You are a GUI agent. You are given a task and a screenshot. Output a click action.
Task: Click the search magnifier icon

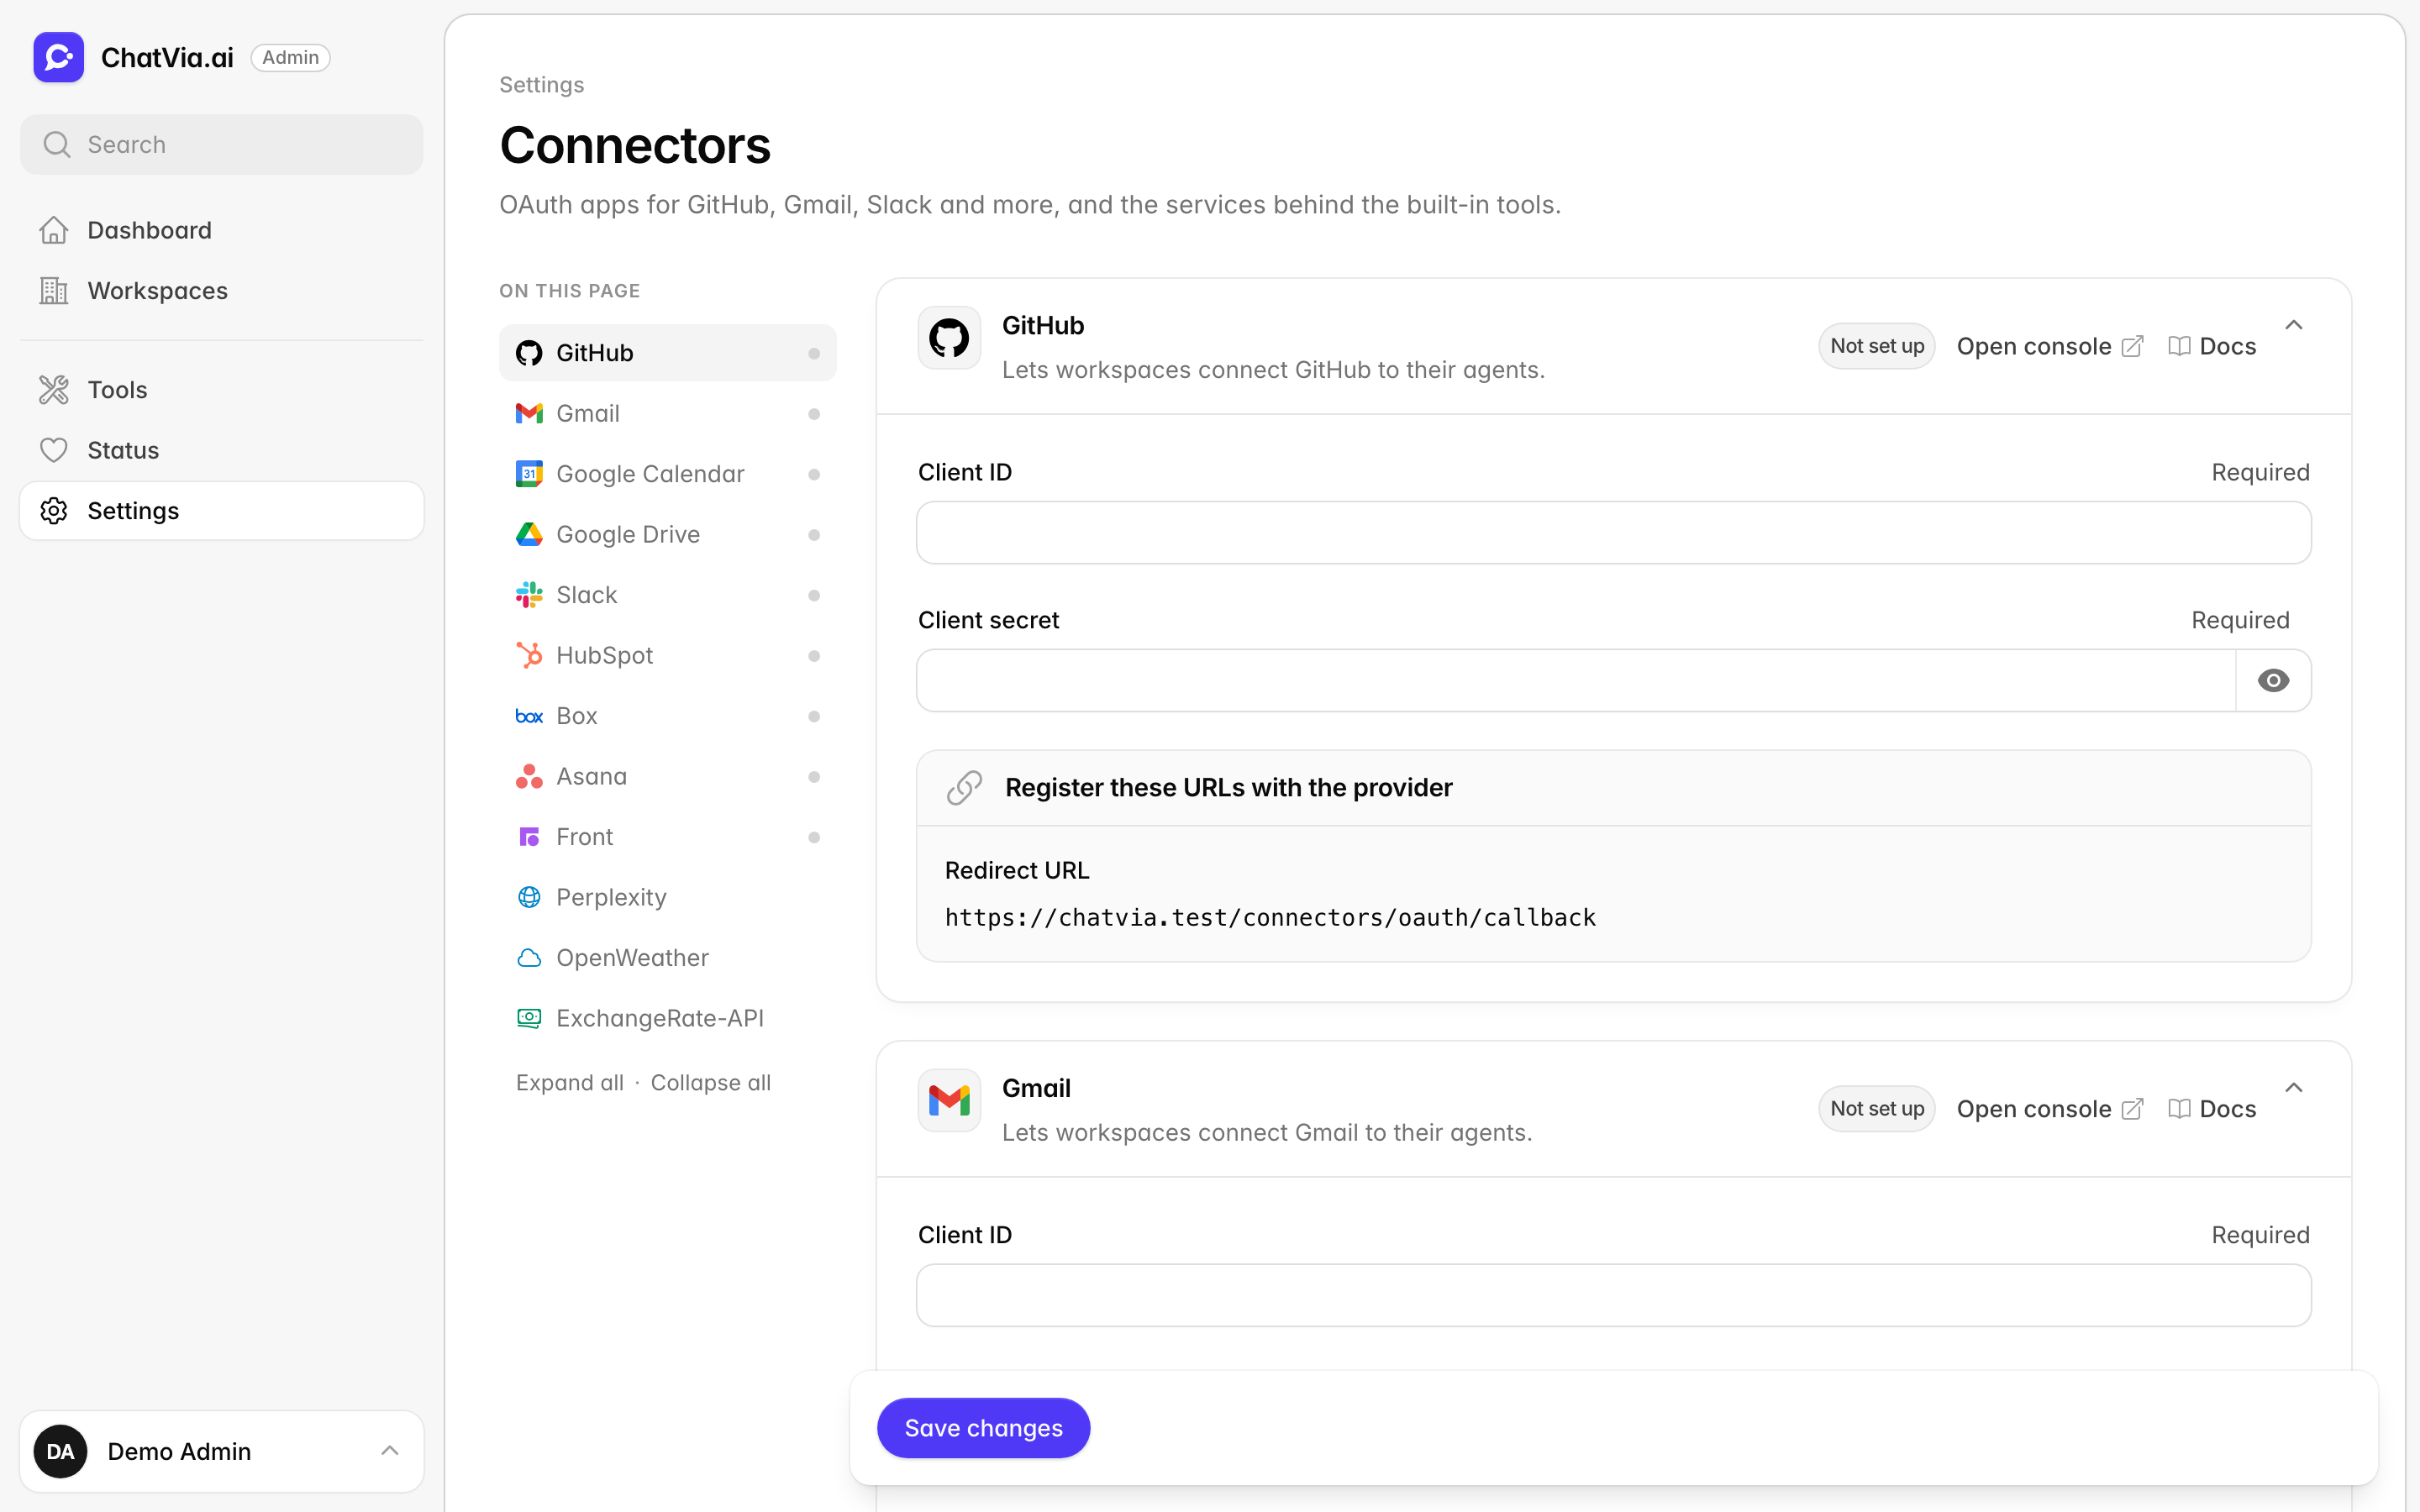(x=57, y=145)
